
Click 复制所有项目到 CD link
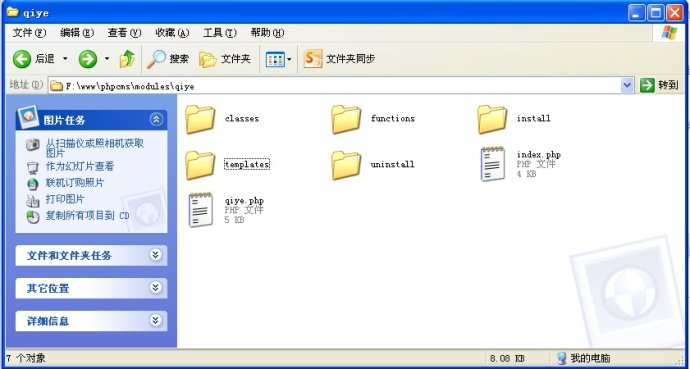(88, 216)
